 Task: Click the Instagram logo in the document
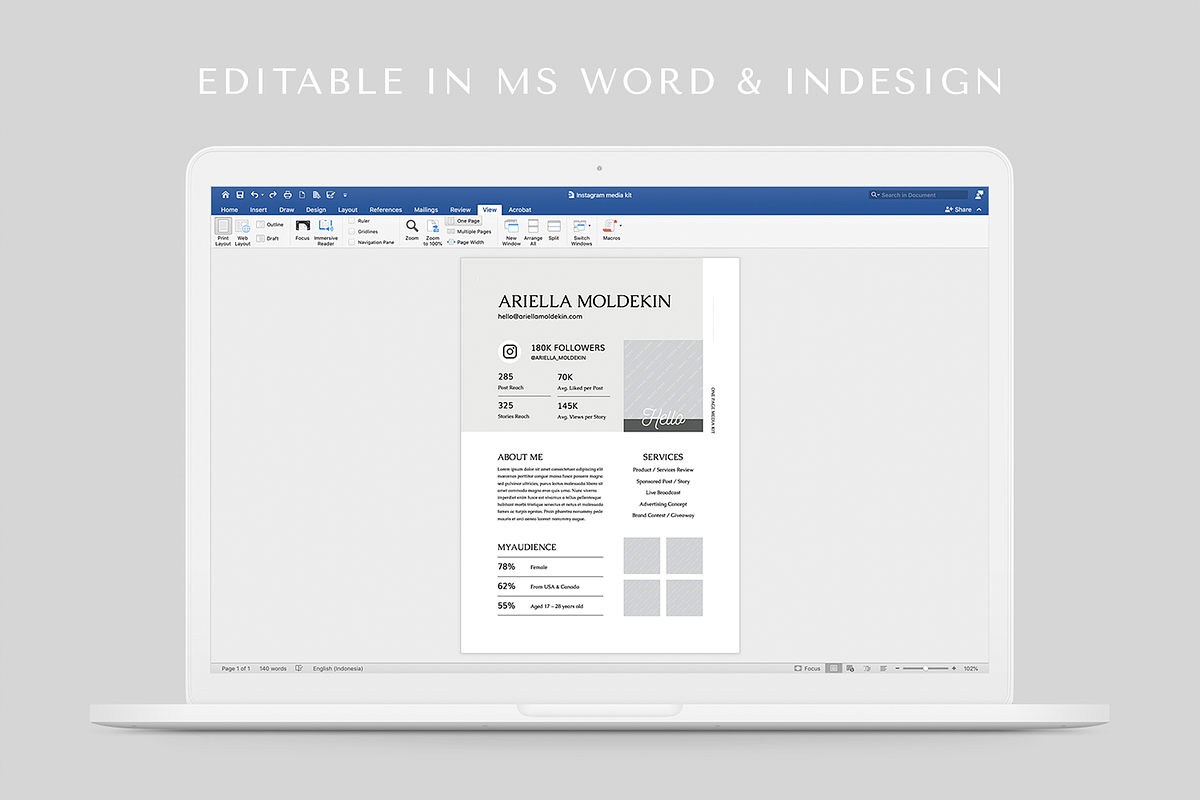point(509,351)
